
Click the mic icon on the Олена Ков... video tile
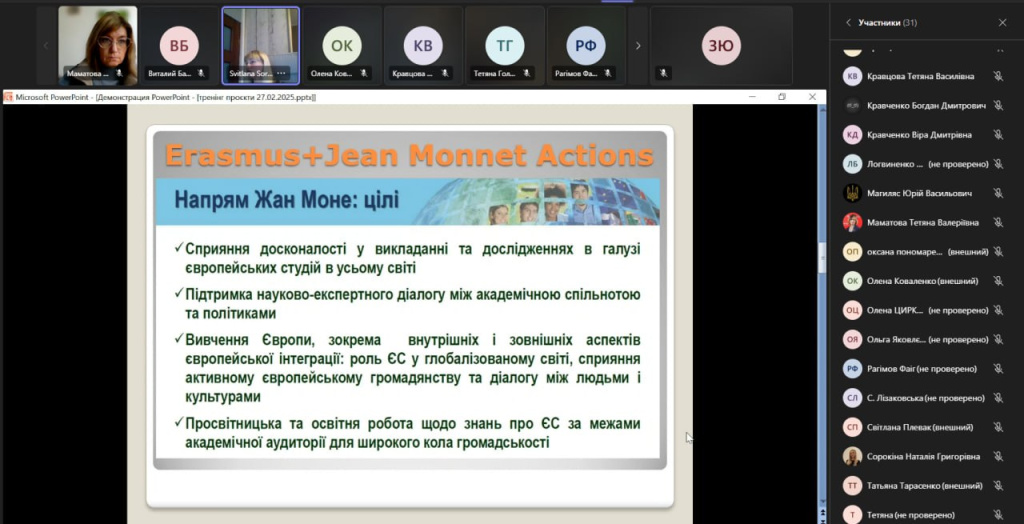point(363,74)
